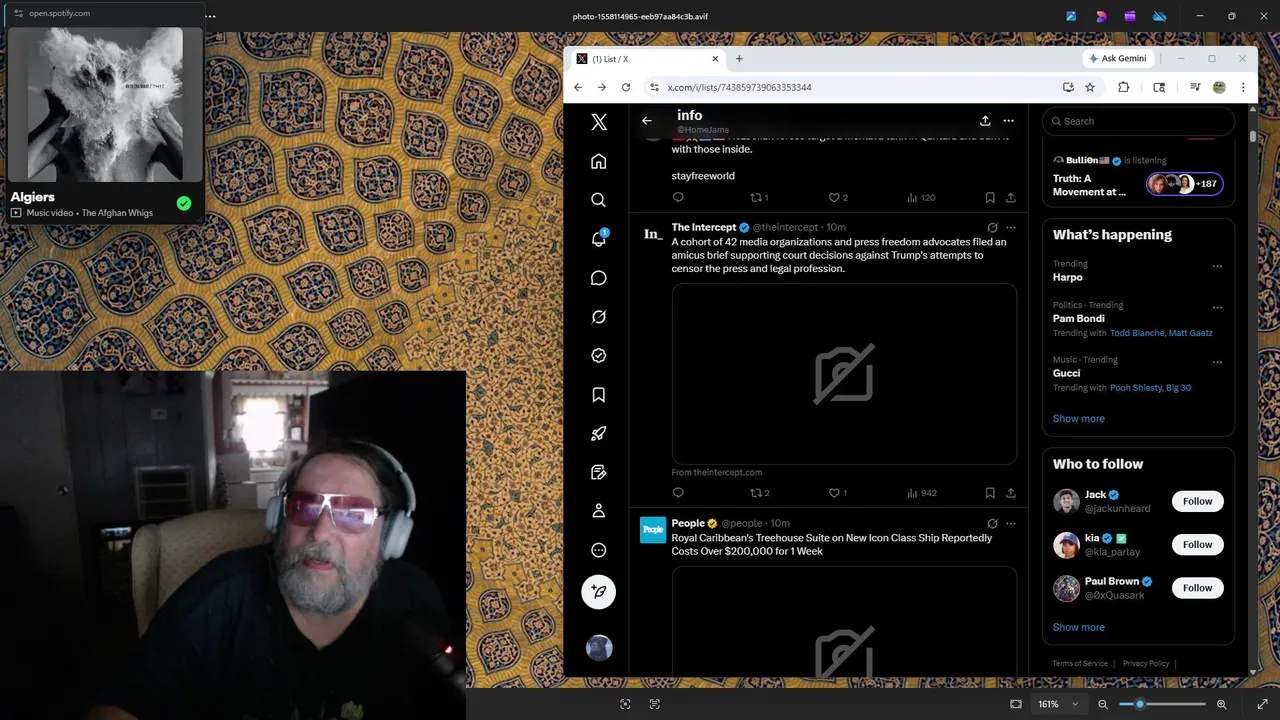Open Chrome media controls icon
This screenshot has height=720, width=1280.
[1195, 88]
